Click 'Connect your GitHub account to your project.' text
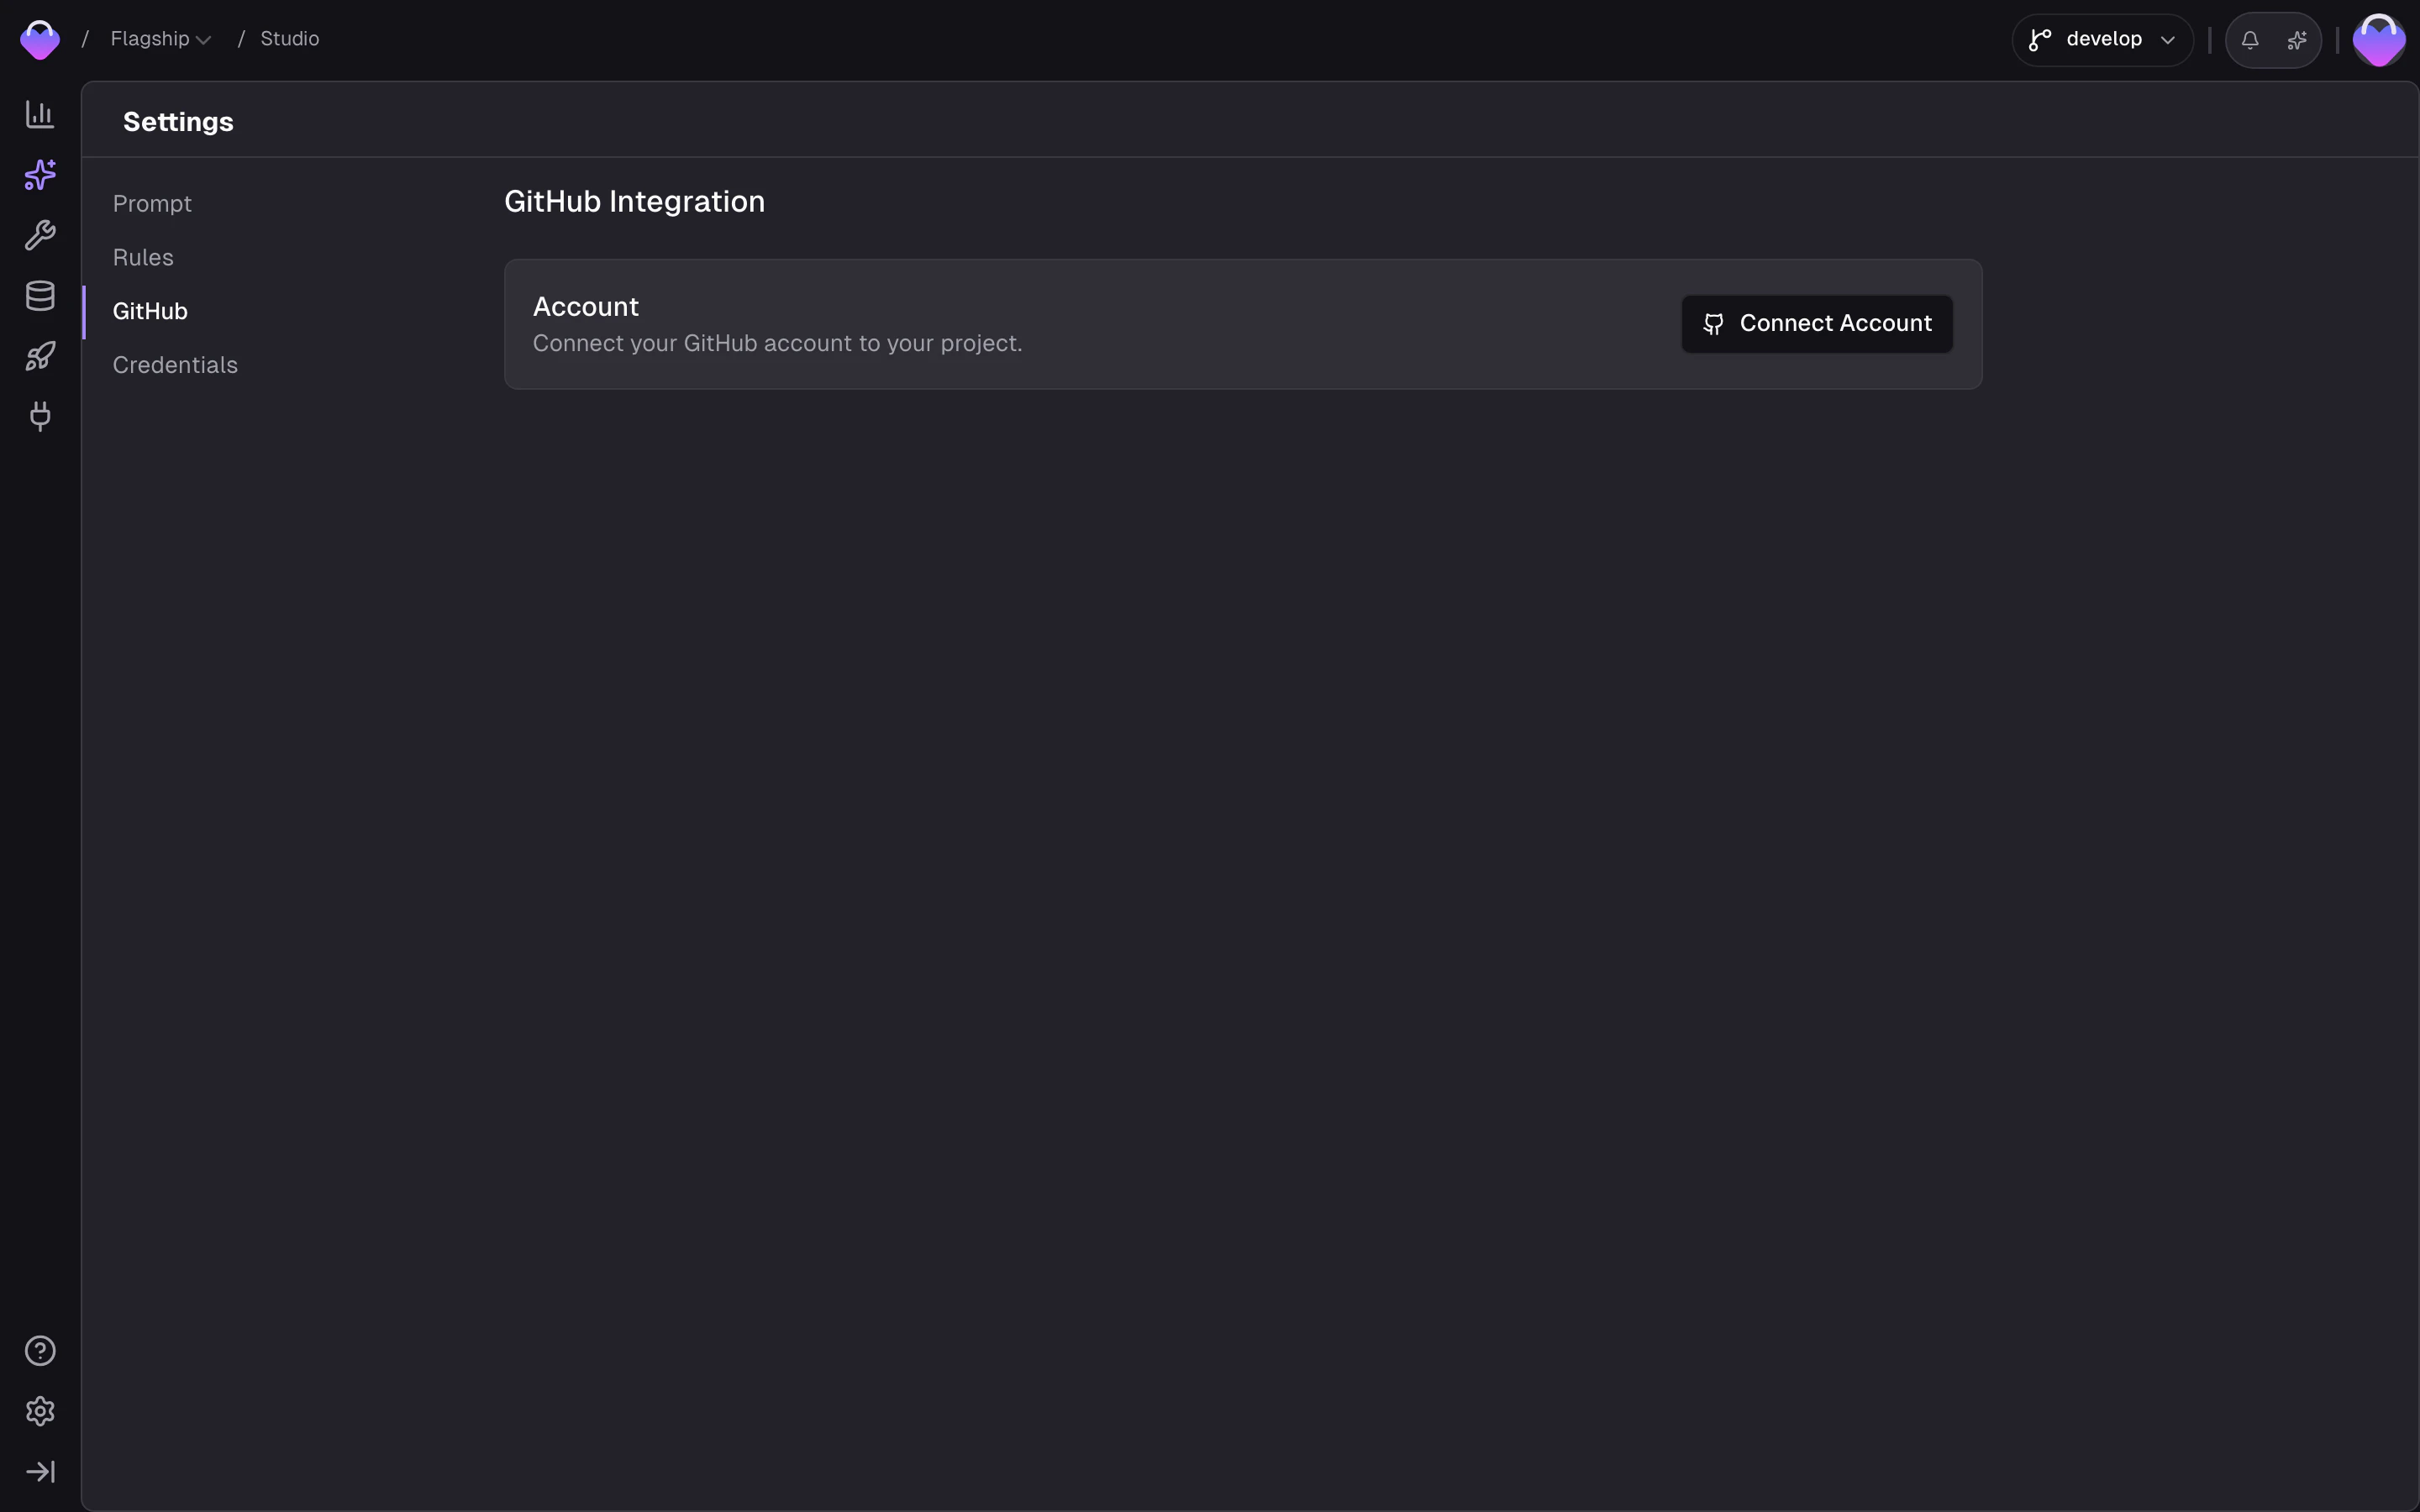 coord(777,344)
